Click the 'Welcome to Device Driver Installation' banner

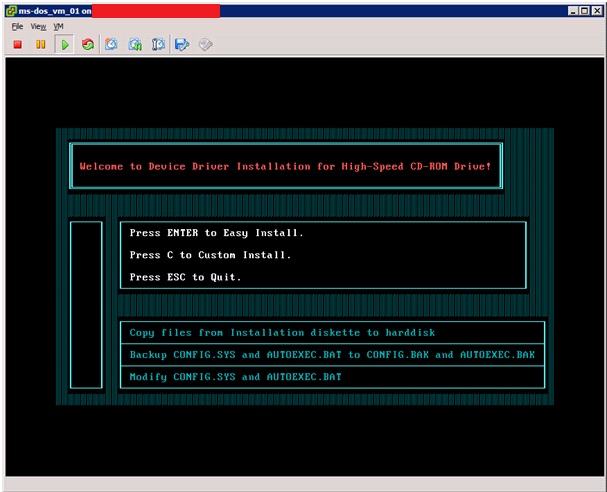[286, 166]
